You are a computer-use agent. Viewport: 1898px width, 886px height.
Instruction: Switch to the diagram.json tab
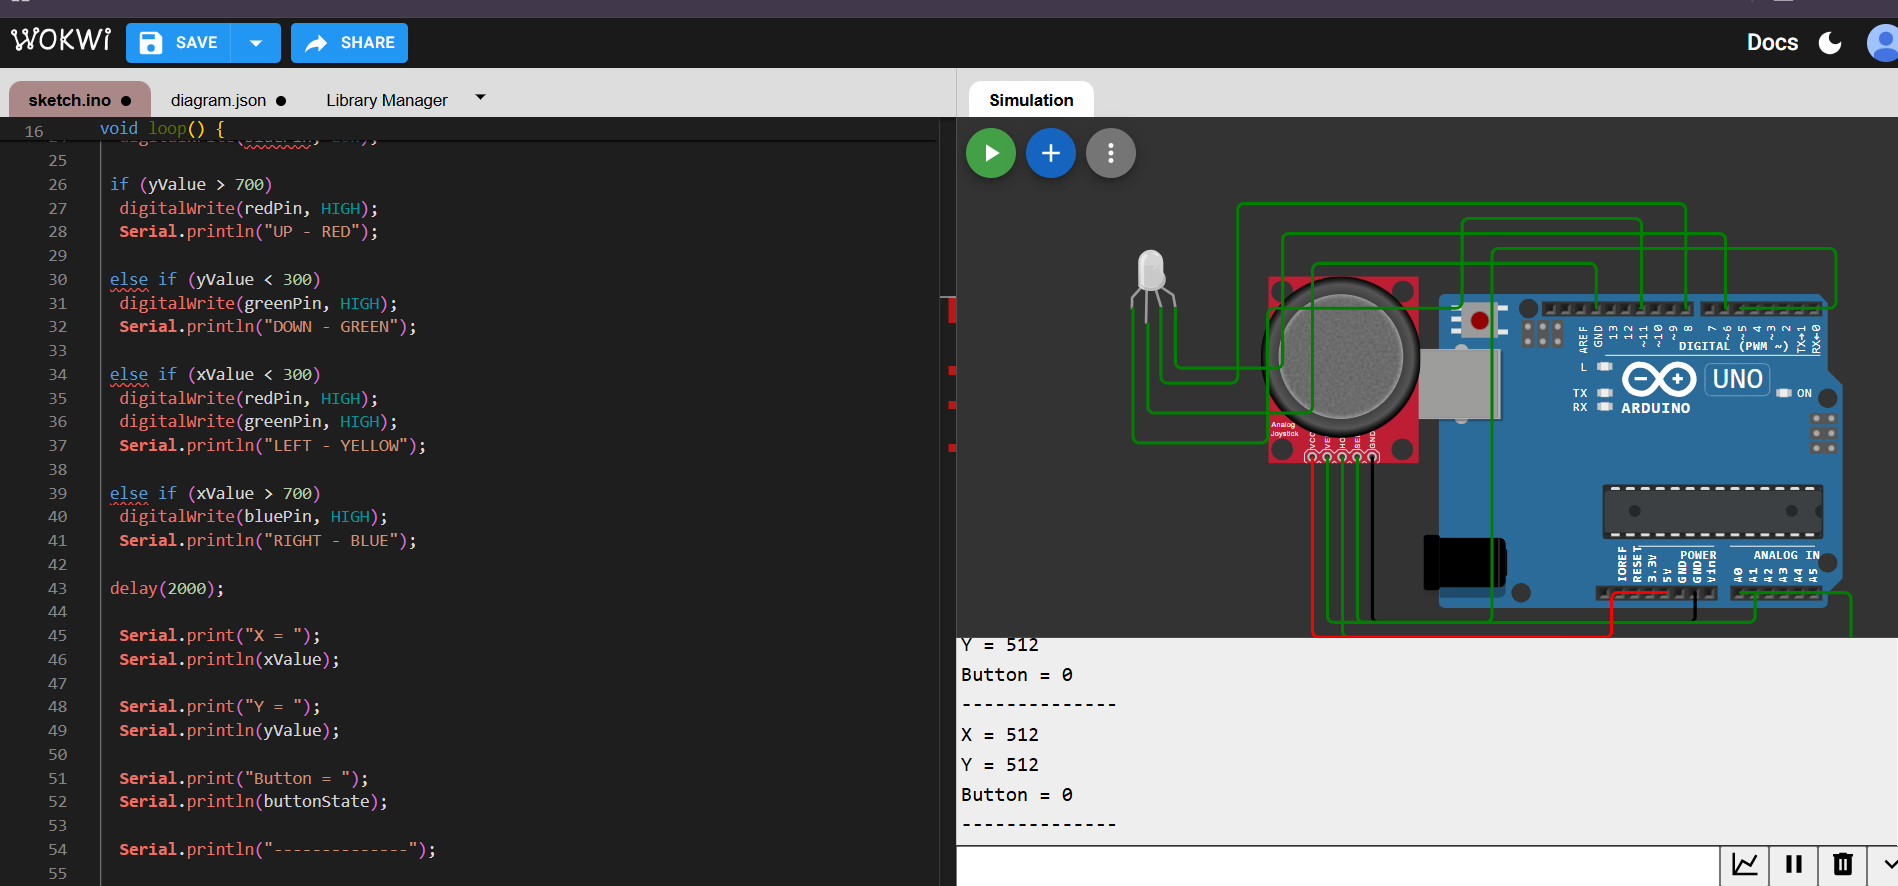tap(227, 100)
